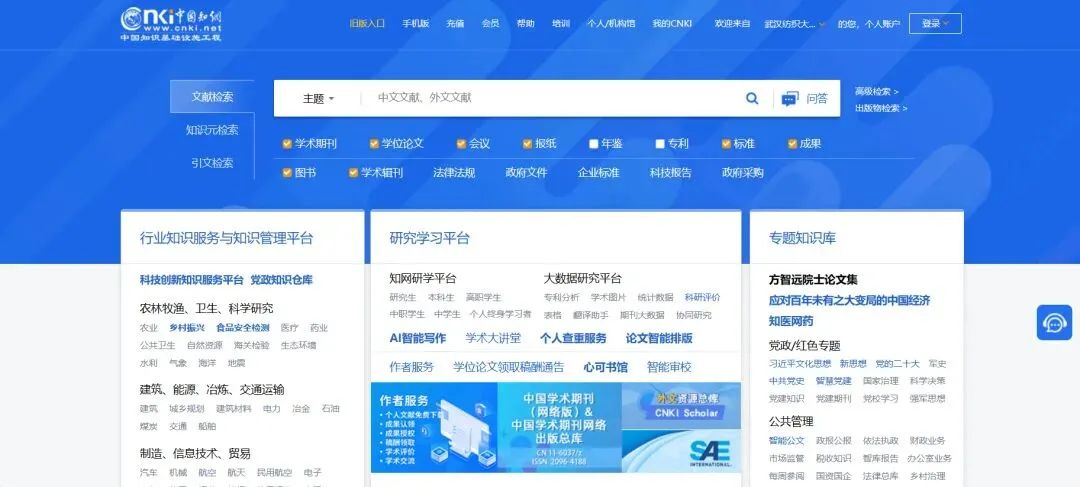This screenshot has width=1080, height=487.
Task: Click the 出版物检索 link
Action: [881, 108]
